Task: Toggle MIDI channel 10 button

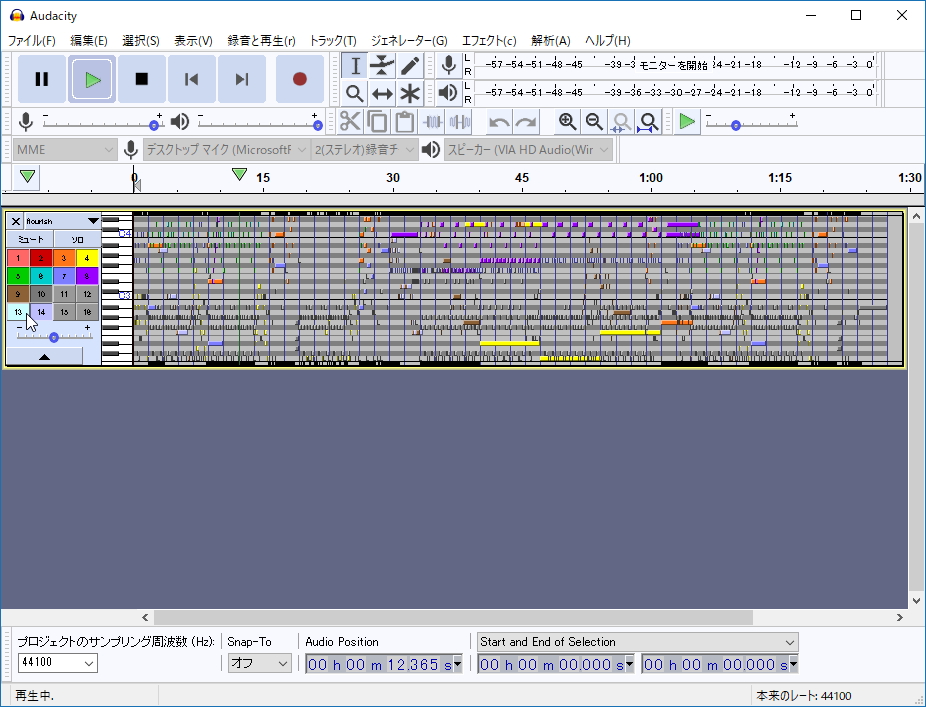Action: pyautogui.click(x=41, y=294)
